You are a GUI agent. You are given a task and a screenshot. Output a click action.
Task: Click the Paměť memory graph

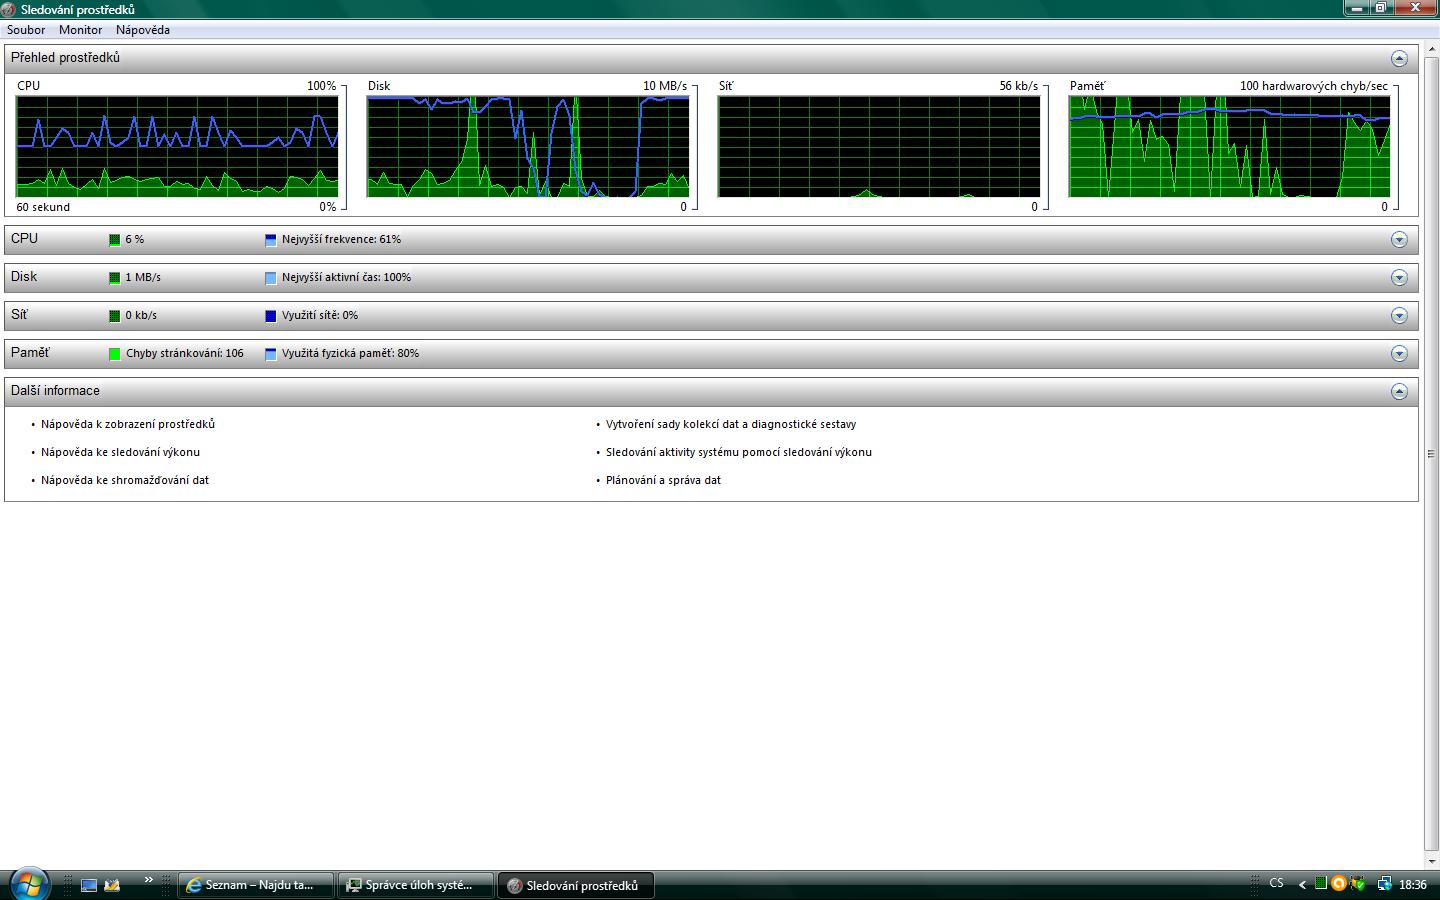[1230, 146]
